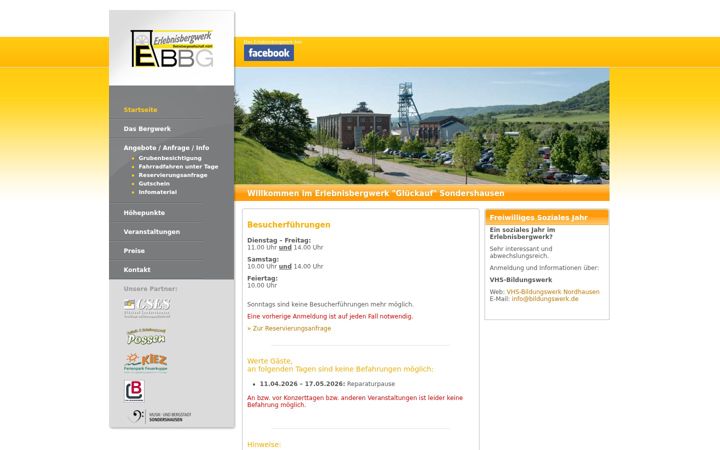Open Musik- und Bergstadt Sondershausen logo
720x450 pixels.
point(159,416)
